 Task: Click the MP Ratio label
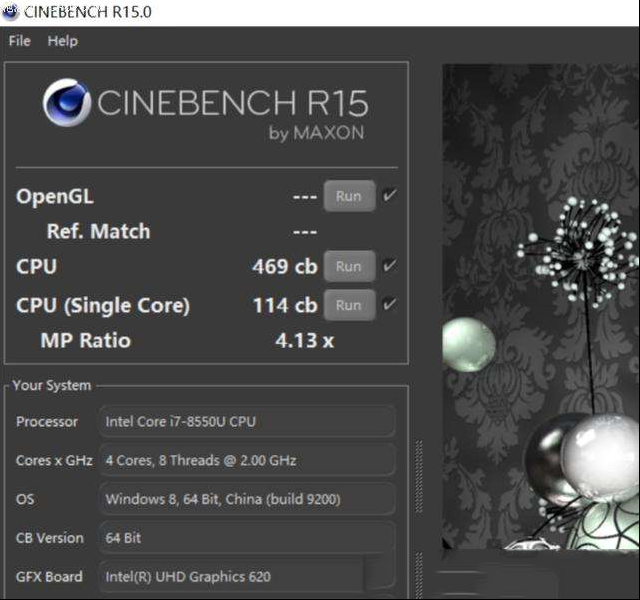pos(86,340)
